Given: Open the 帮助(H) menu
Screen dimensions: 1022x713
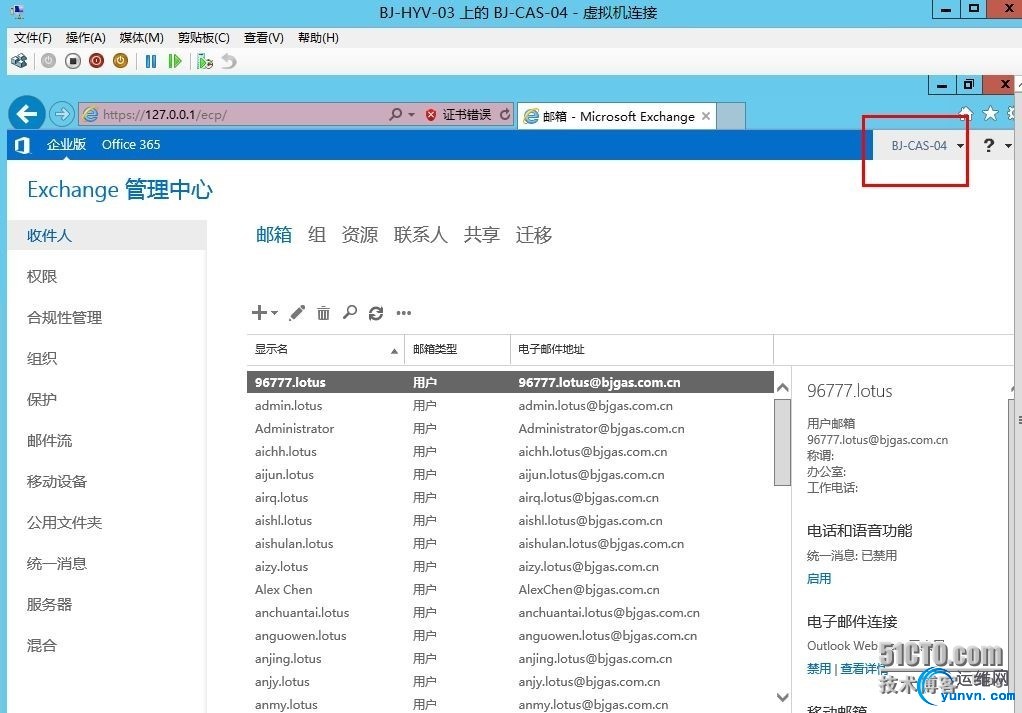Looking at the screenshot, I should [x=318, y=38].
